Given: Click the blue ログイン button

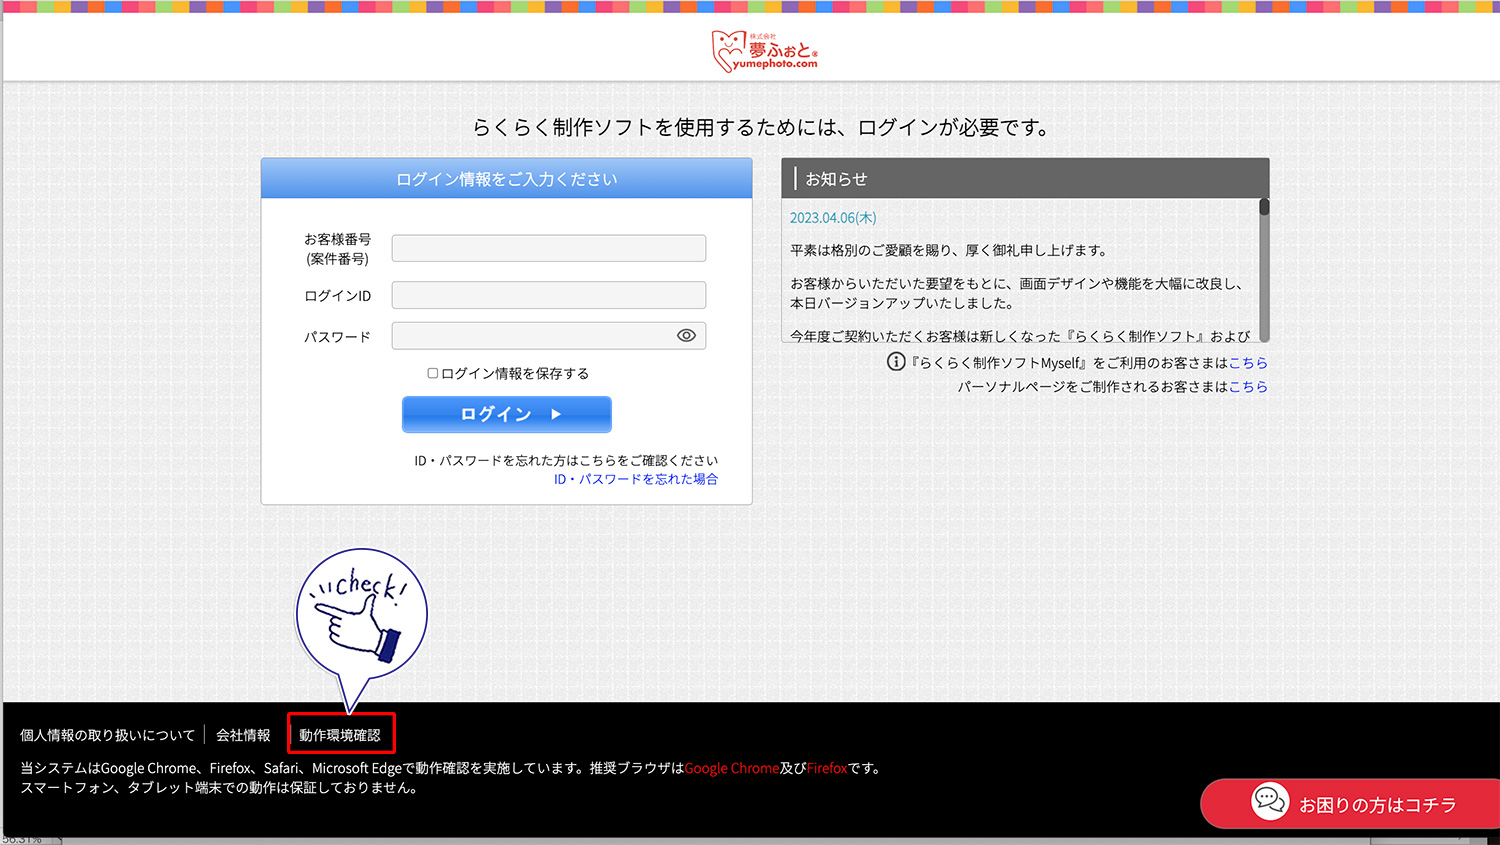Looking at the screenshot, I should click(507, 414).
